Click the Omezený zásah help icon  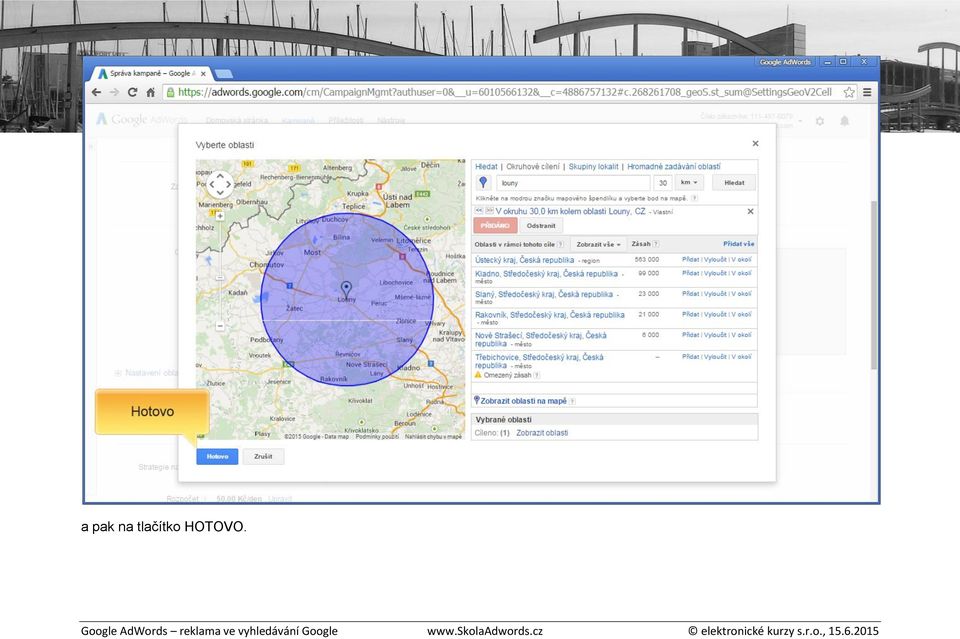[537, 375]
